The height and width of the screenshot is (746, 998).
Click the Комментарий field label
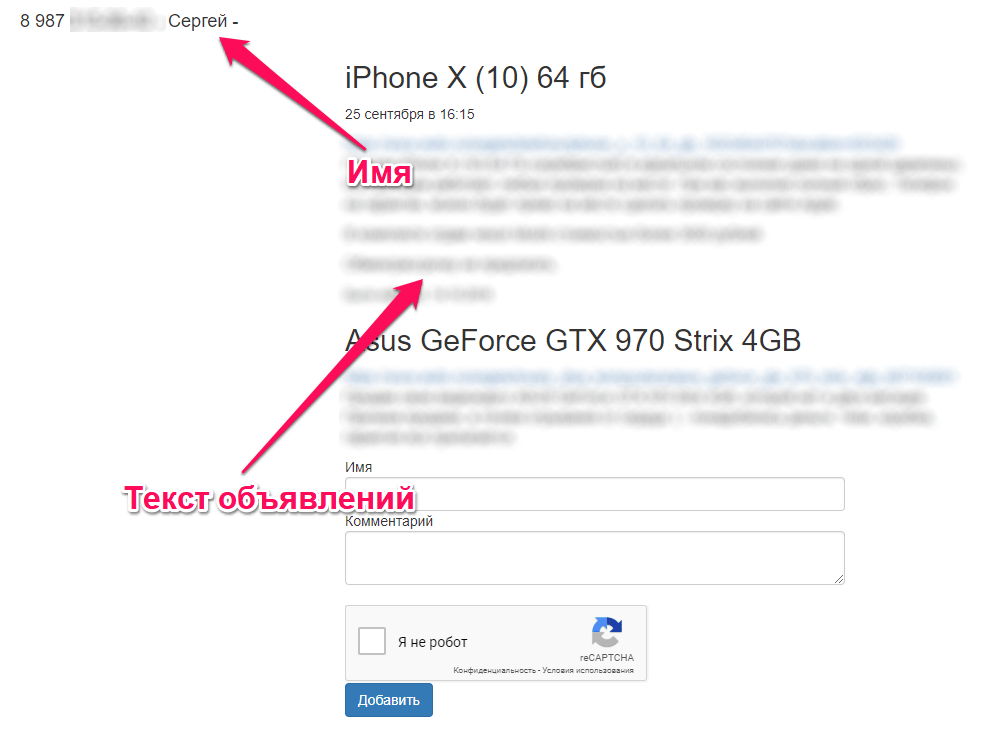[389, 521]
